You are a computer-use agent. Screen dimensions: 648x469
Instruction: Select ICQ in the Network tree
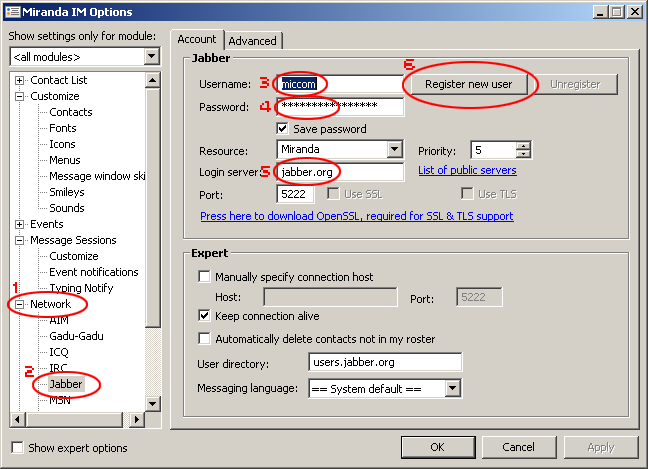click(x=59, y=352)
